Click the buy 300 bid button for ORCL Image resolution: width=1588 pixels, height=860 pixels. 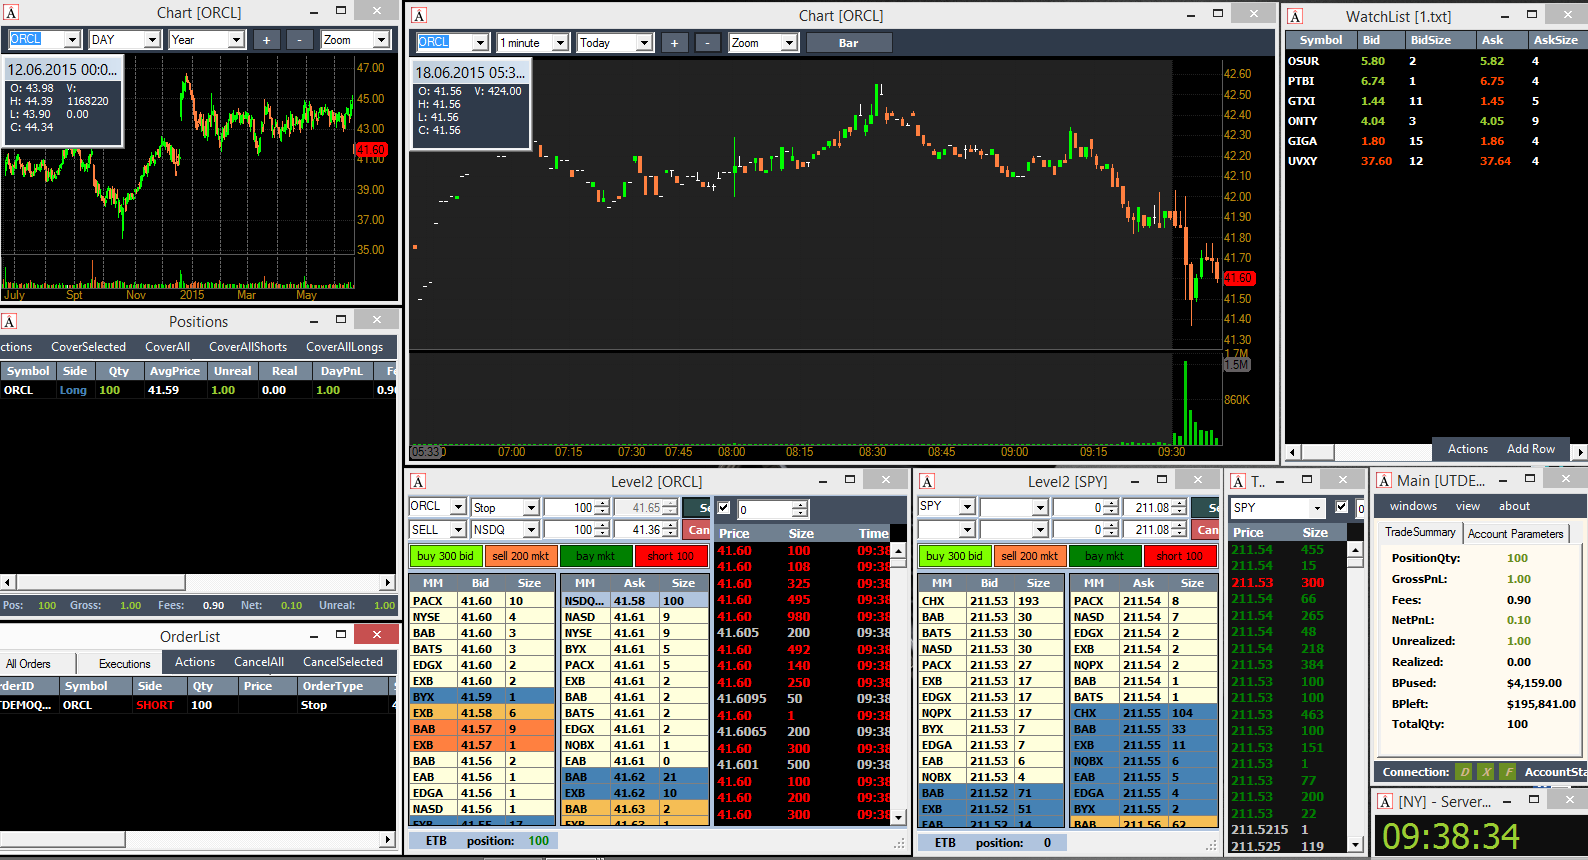pos(445,556)
